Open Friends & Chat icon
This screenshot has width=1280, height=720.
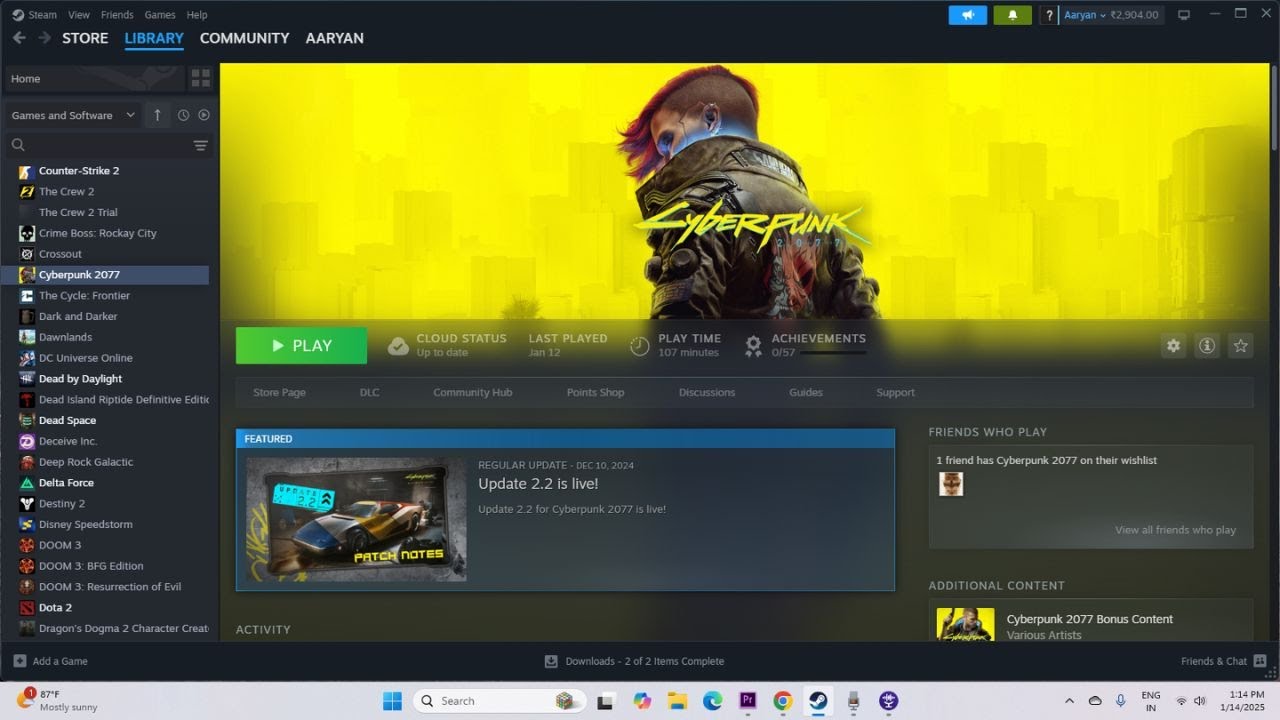(1259, 661)
